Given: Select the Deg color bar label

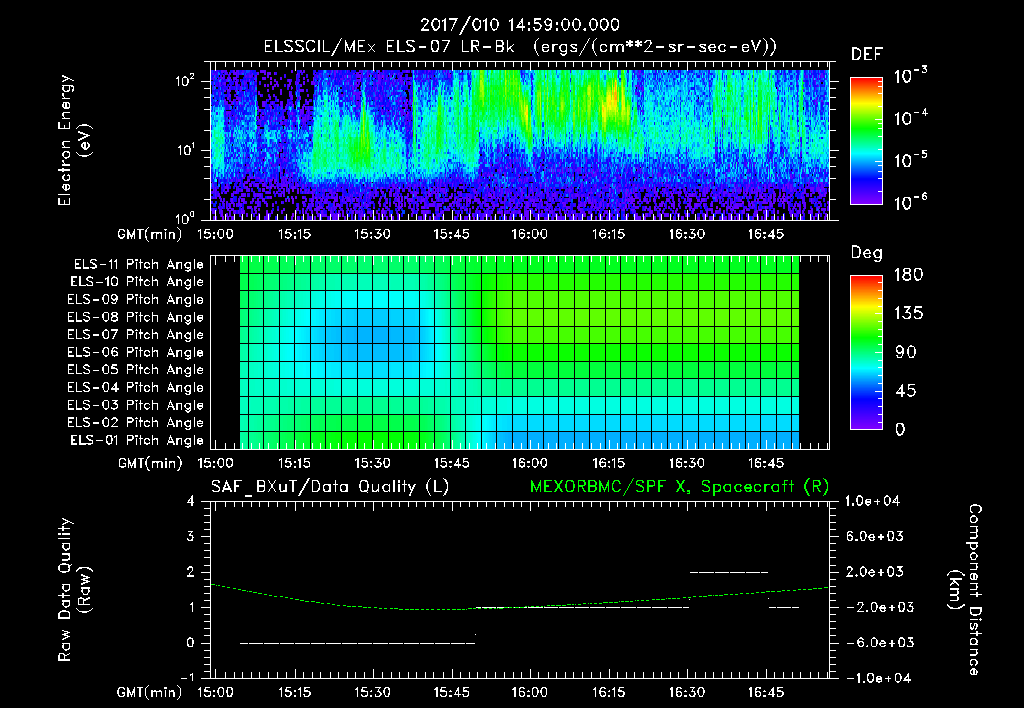Looking at the screenshot, I should point(867,253).
